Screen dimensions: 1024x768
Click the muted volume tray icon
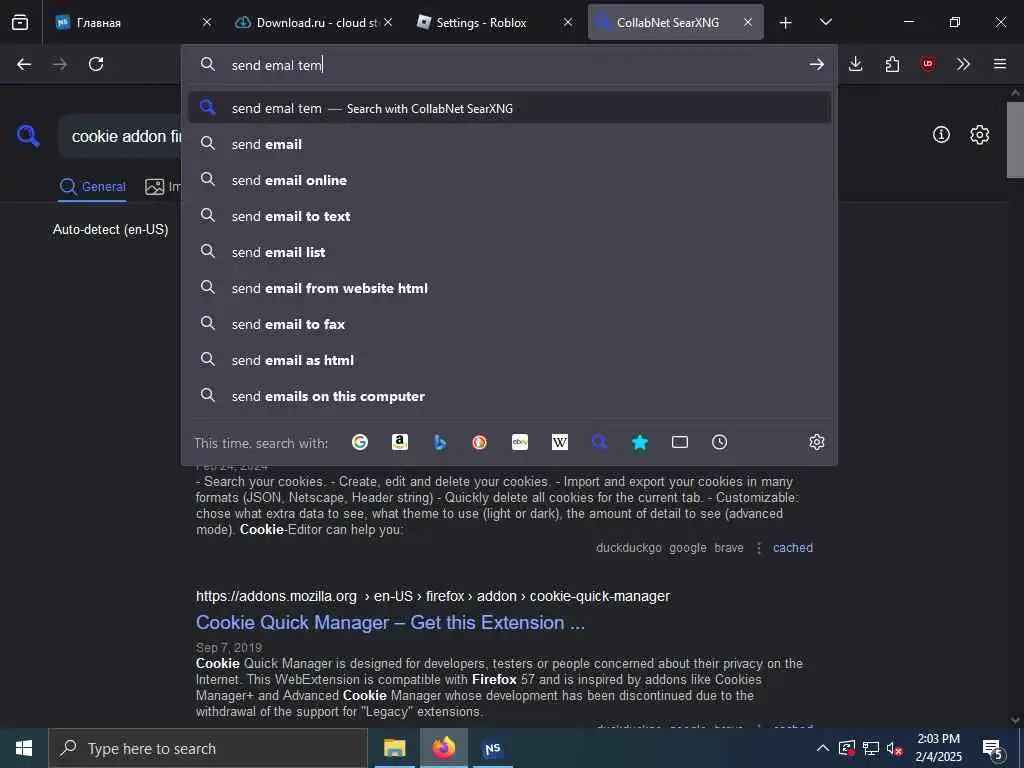point(894,748)
